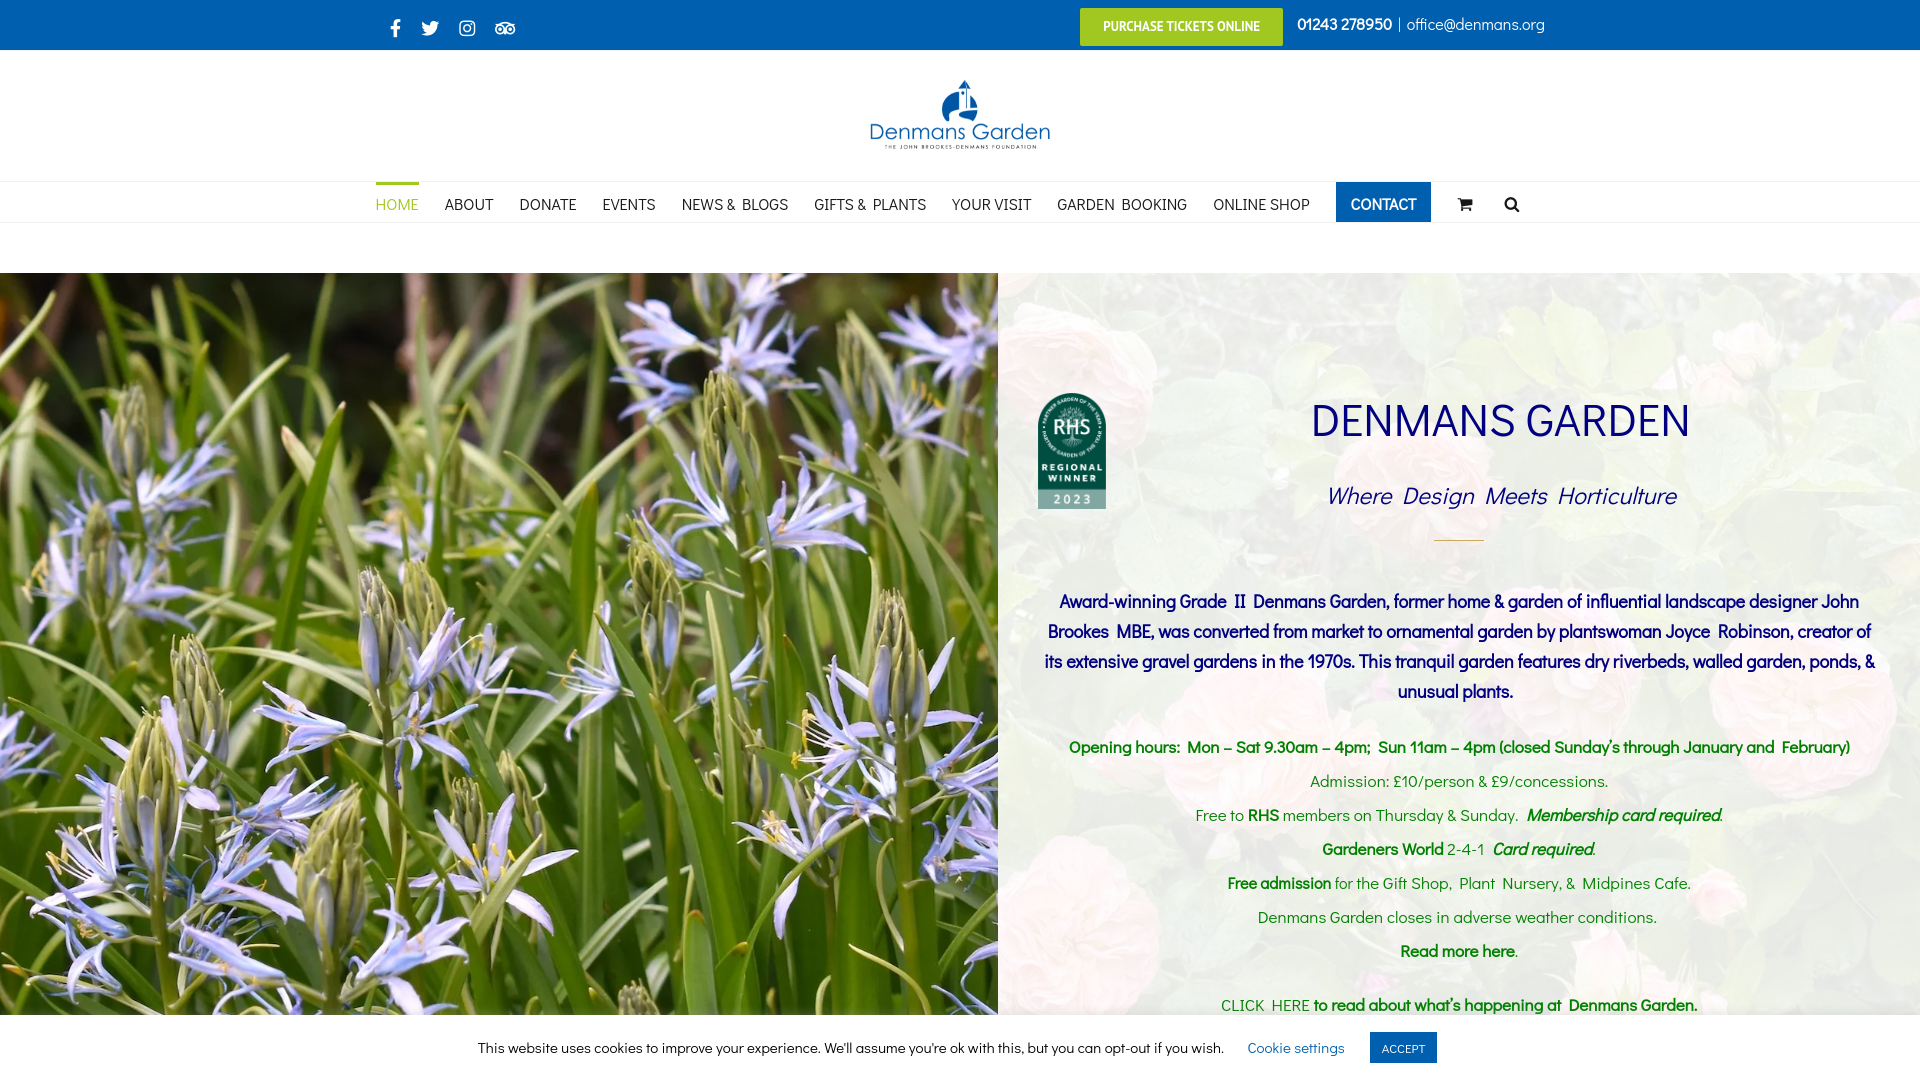Image resolution: width=1920 pixels, height=1080 pixels.
Task: Open the About menu item
Action: [469, 203]
